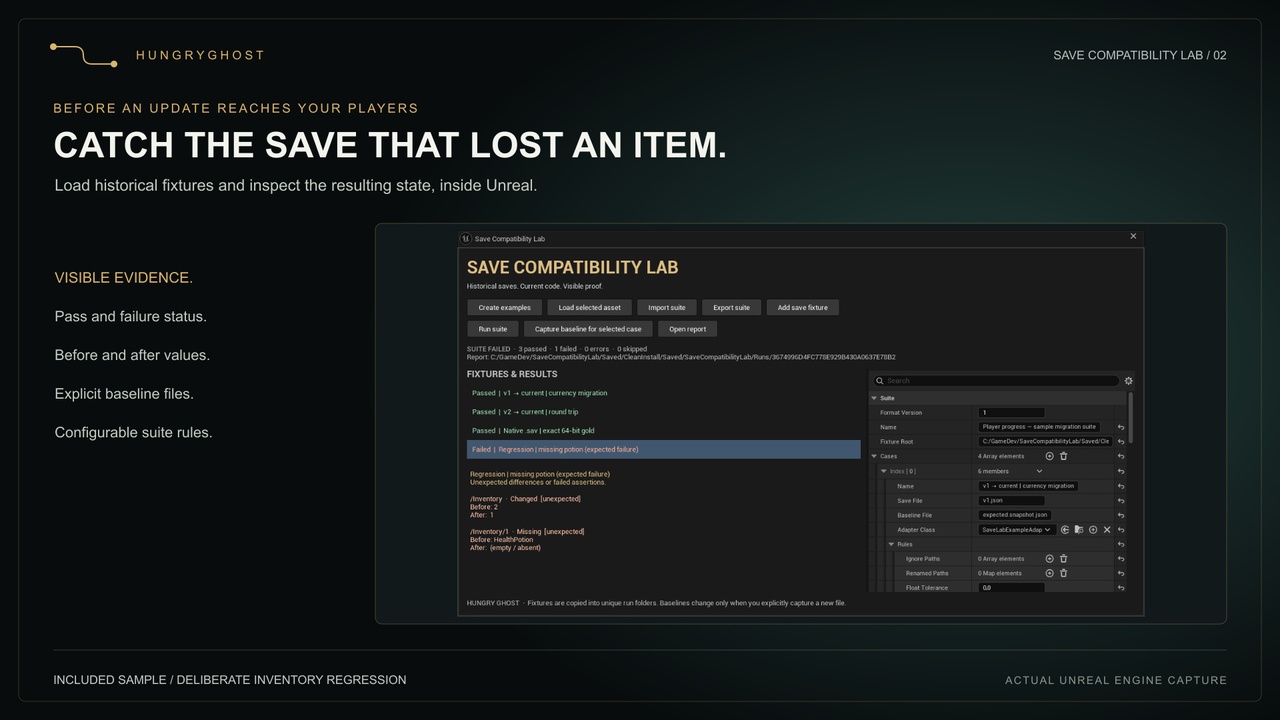Create a new Adapter Class with plus icon
1280x720 pixels.
coord(1093,530)
